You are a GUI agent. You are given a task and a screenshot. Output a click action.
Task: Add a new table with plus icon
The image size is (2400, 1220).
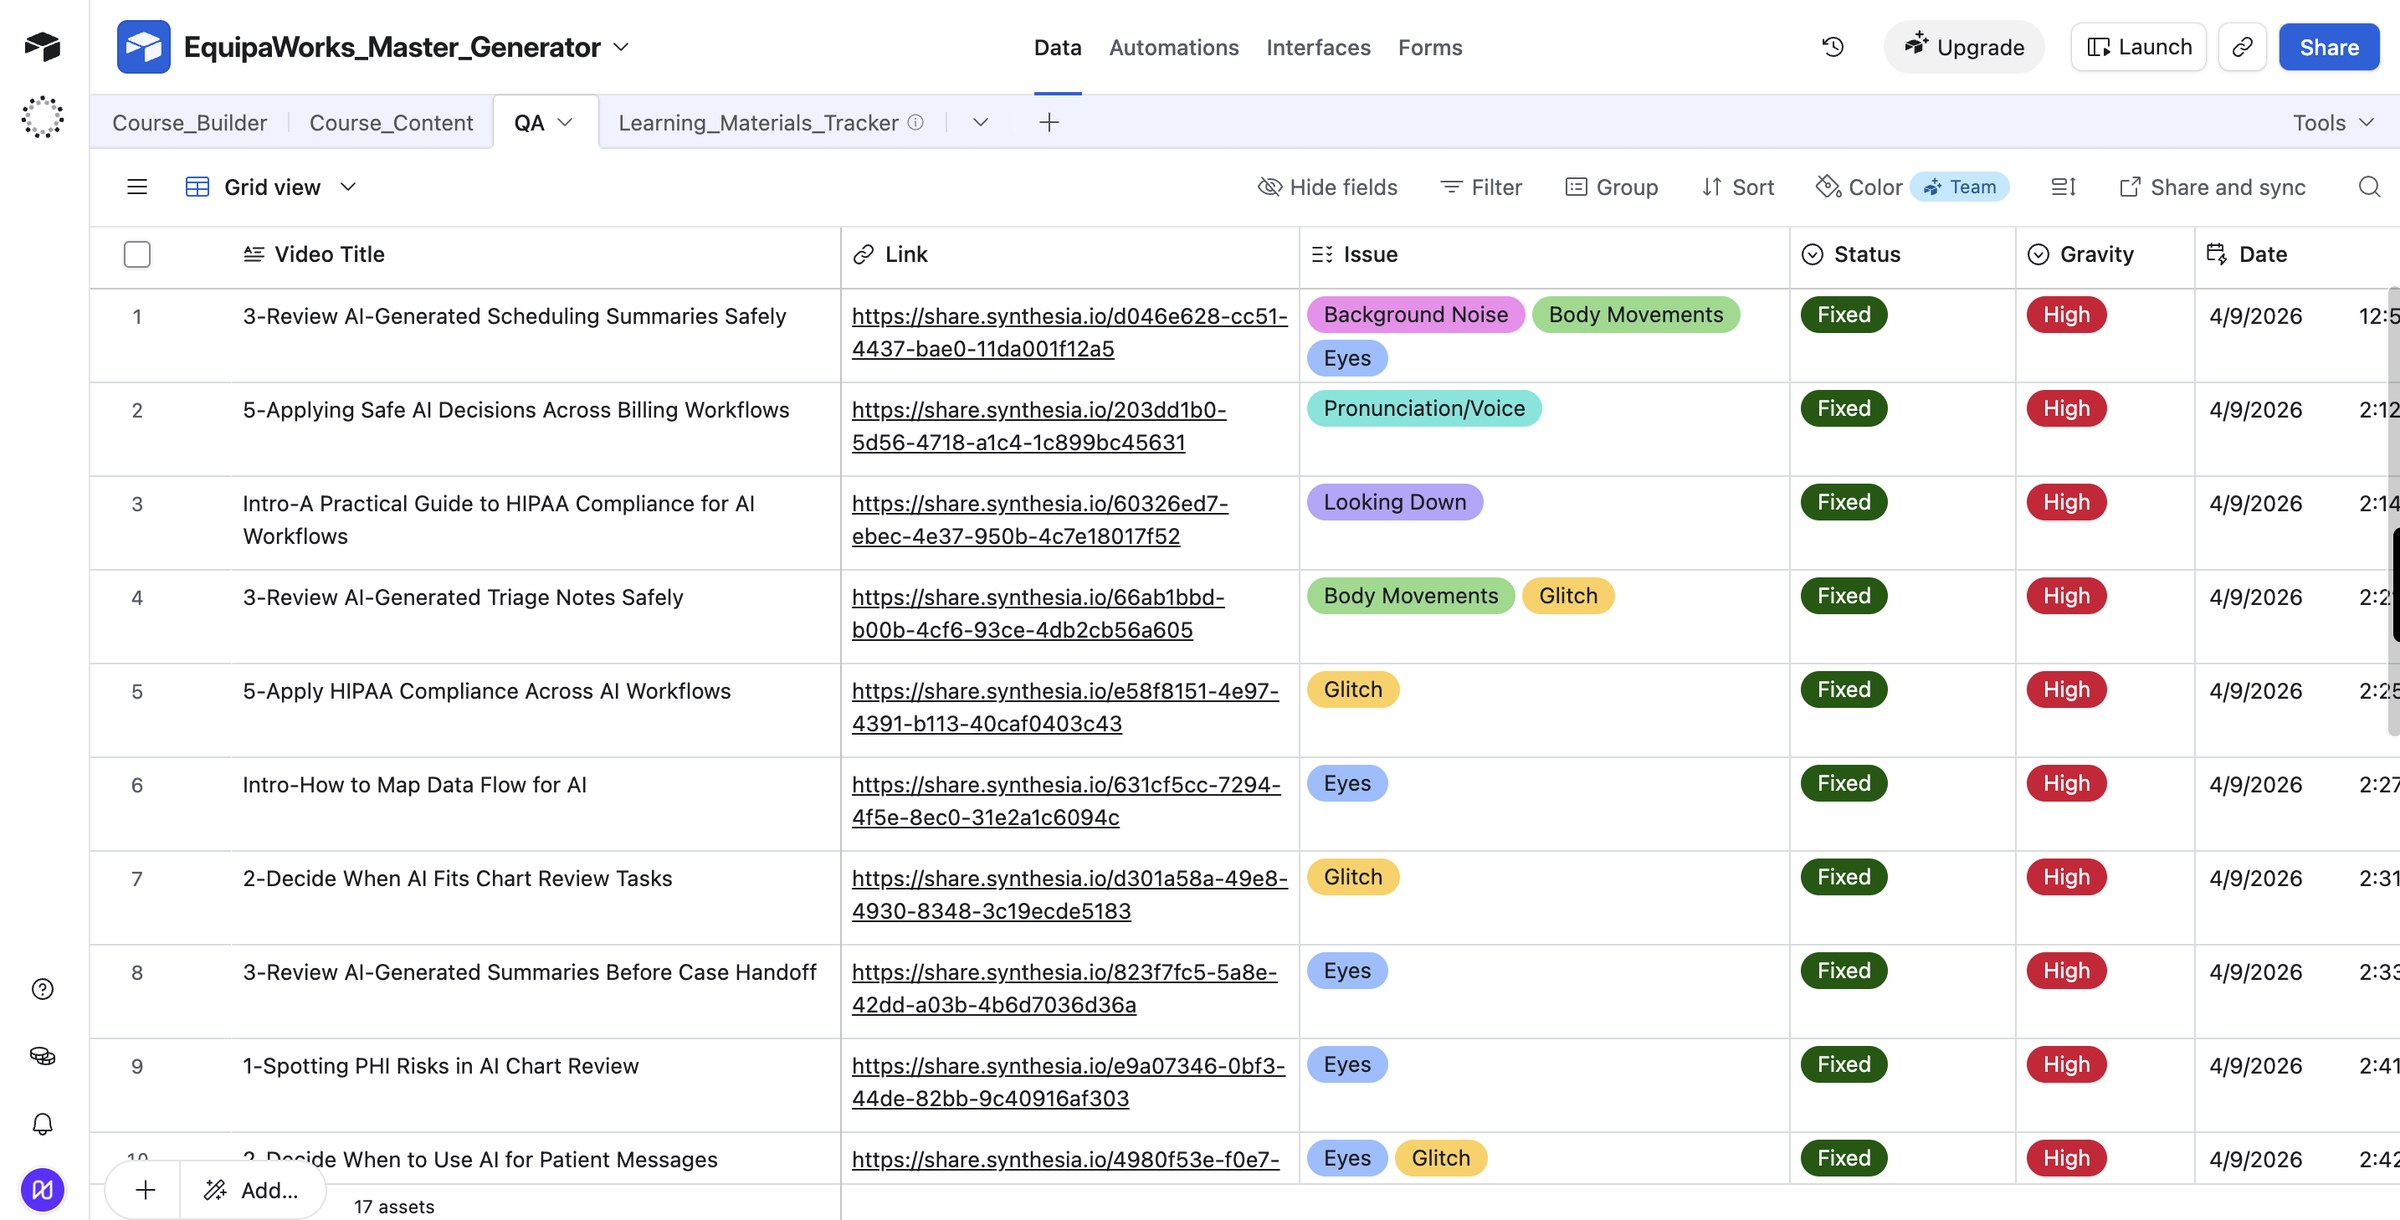coord(1048,122)
